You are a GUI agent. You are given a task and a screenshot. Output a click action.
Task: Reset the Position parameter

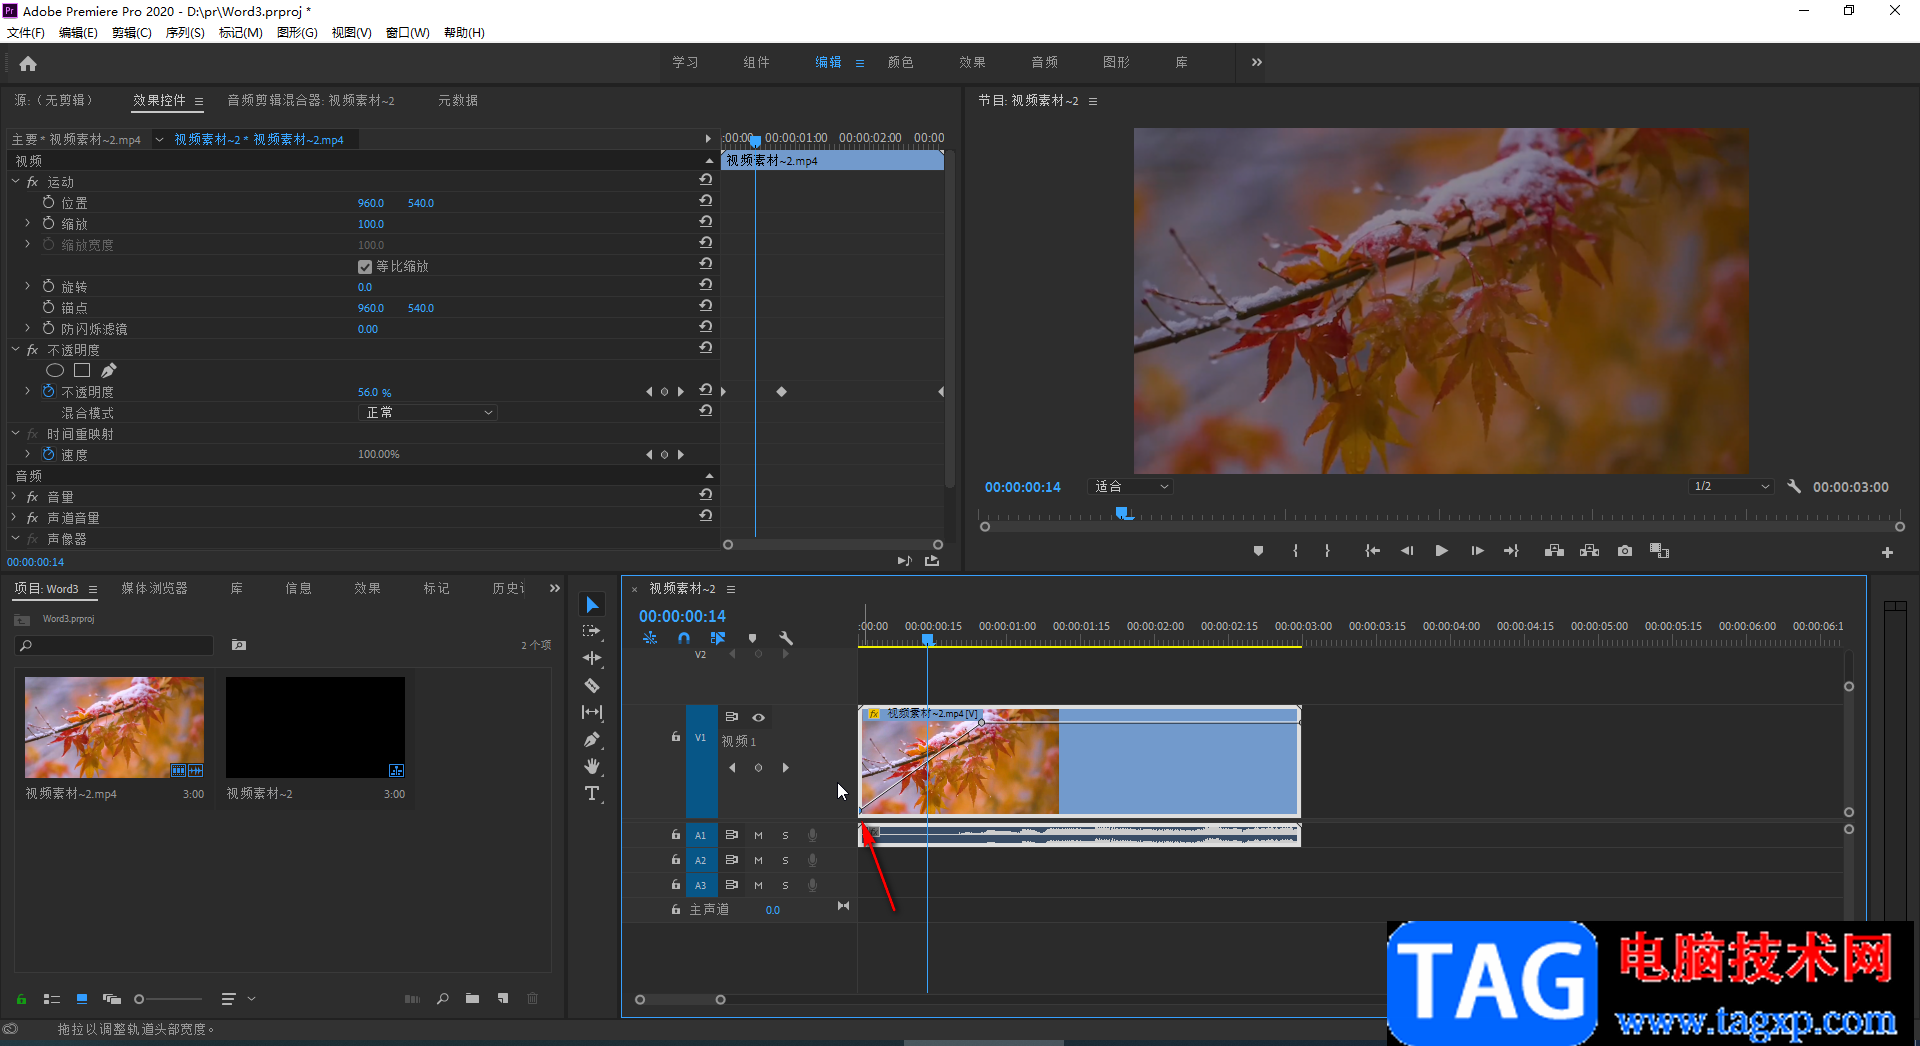[x=705, y=201]
